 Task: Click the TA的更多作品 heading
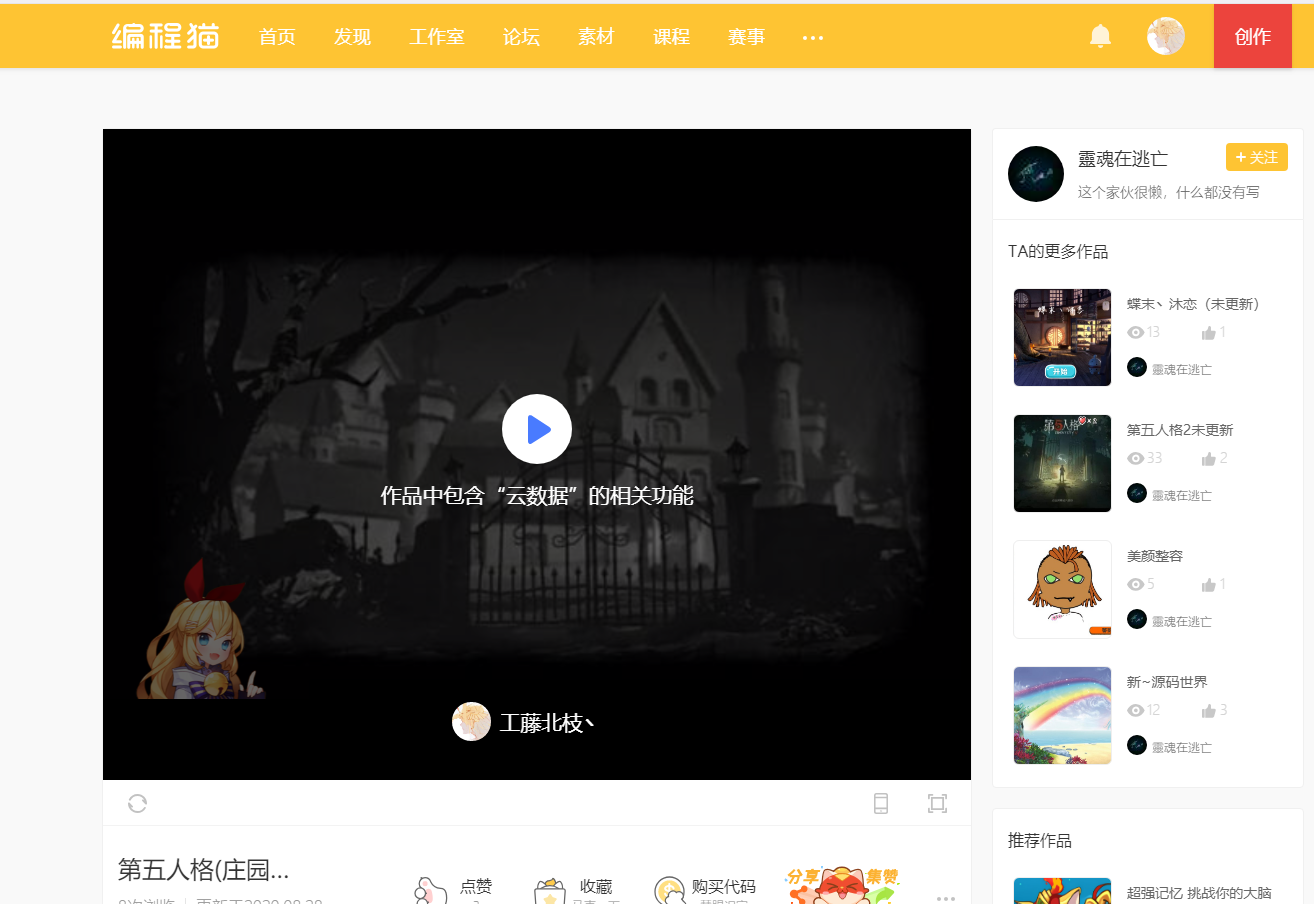click(1058, 252)
